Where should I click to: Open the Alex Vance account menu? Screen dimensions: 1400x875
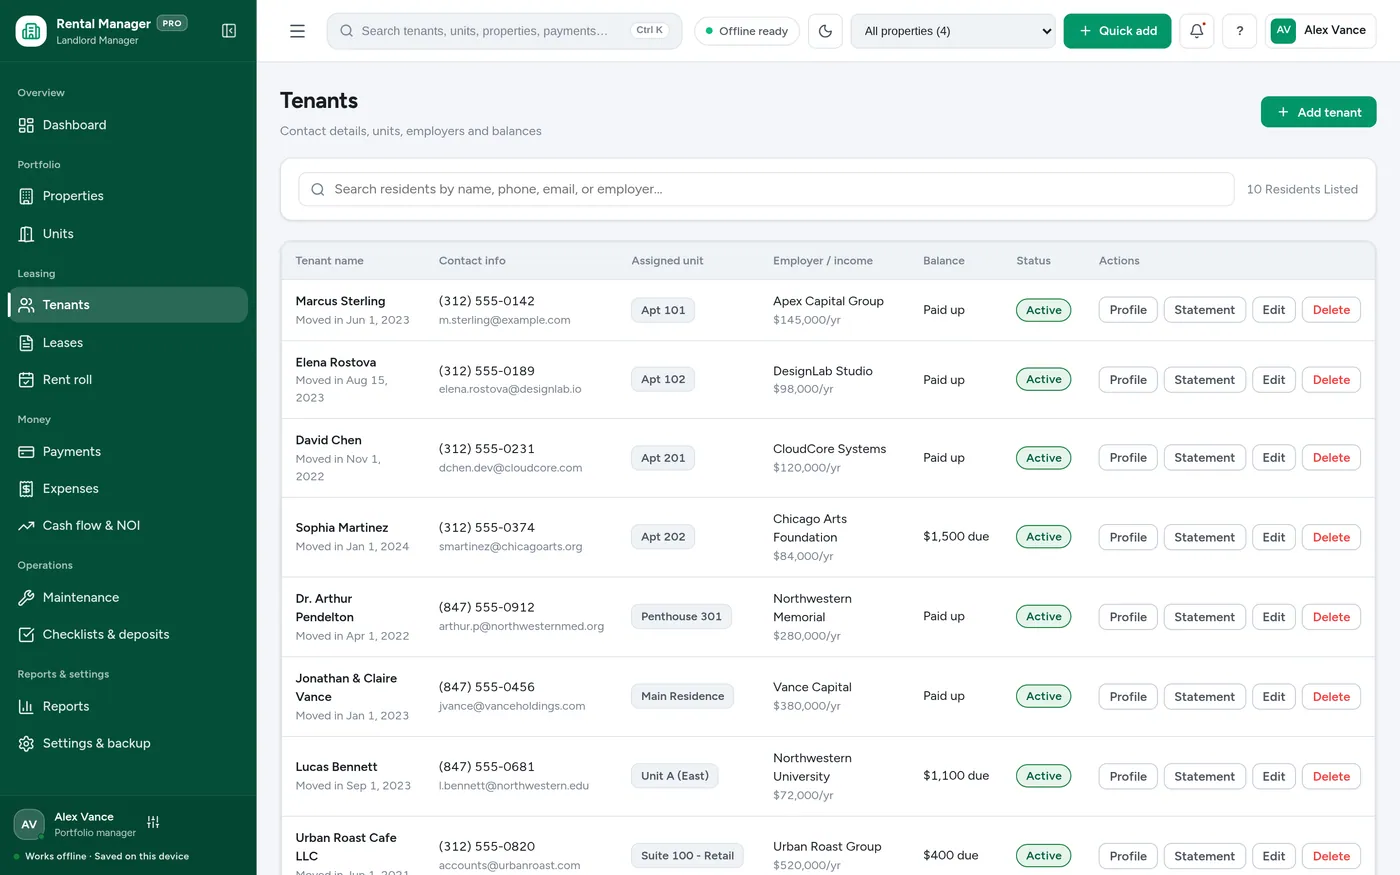1320,31
